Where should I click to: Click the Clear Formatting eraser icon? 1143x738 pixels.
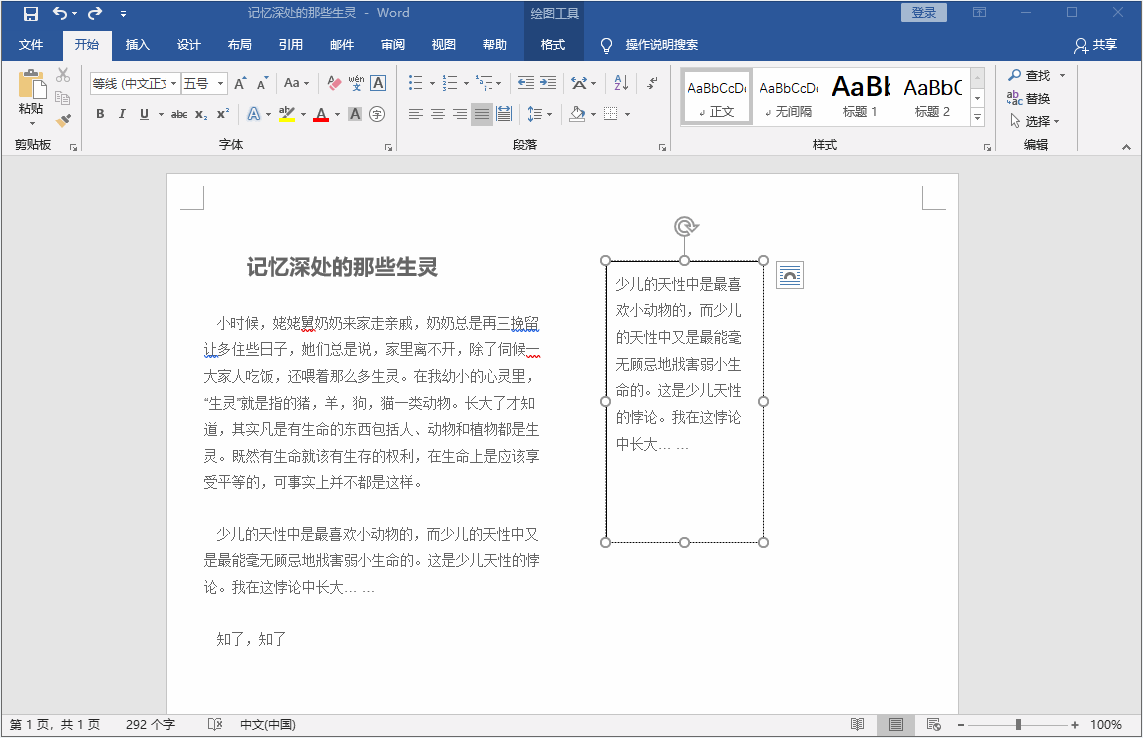point(334,83)
